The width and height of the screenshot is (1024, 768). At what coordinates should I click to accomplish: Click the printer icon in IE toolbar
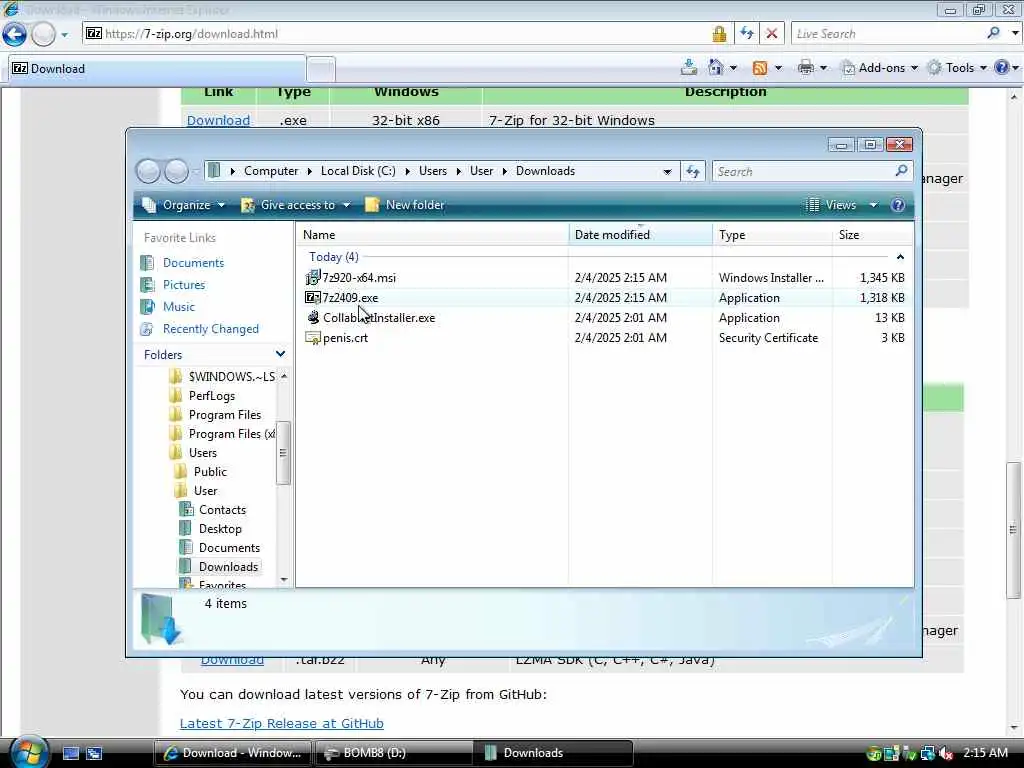[x=806, y=67]
